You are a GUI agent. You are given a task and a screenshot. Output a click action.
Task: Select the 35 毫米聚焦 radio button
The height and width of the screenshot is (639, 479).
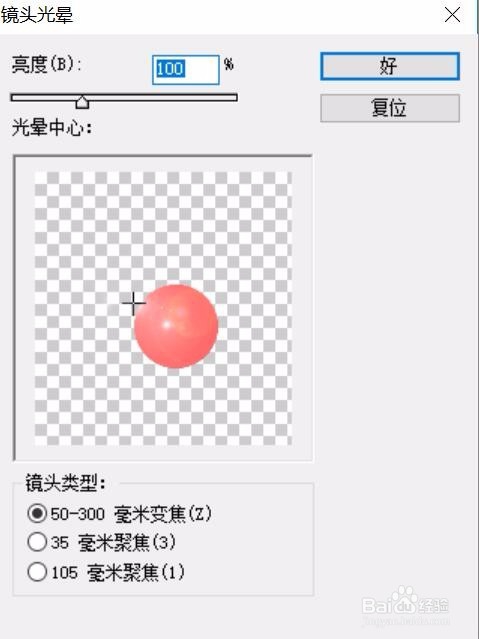(x=37, y=542)
